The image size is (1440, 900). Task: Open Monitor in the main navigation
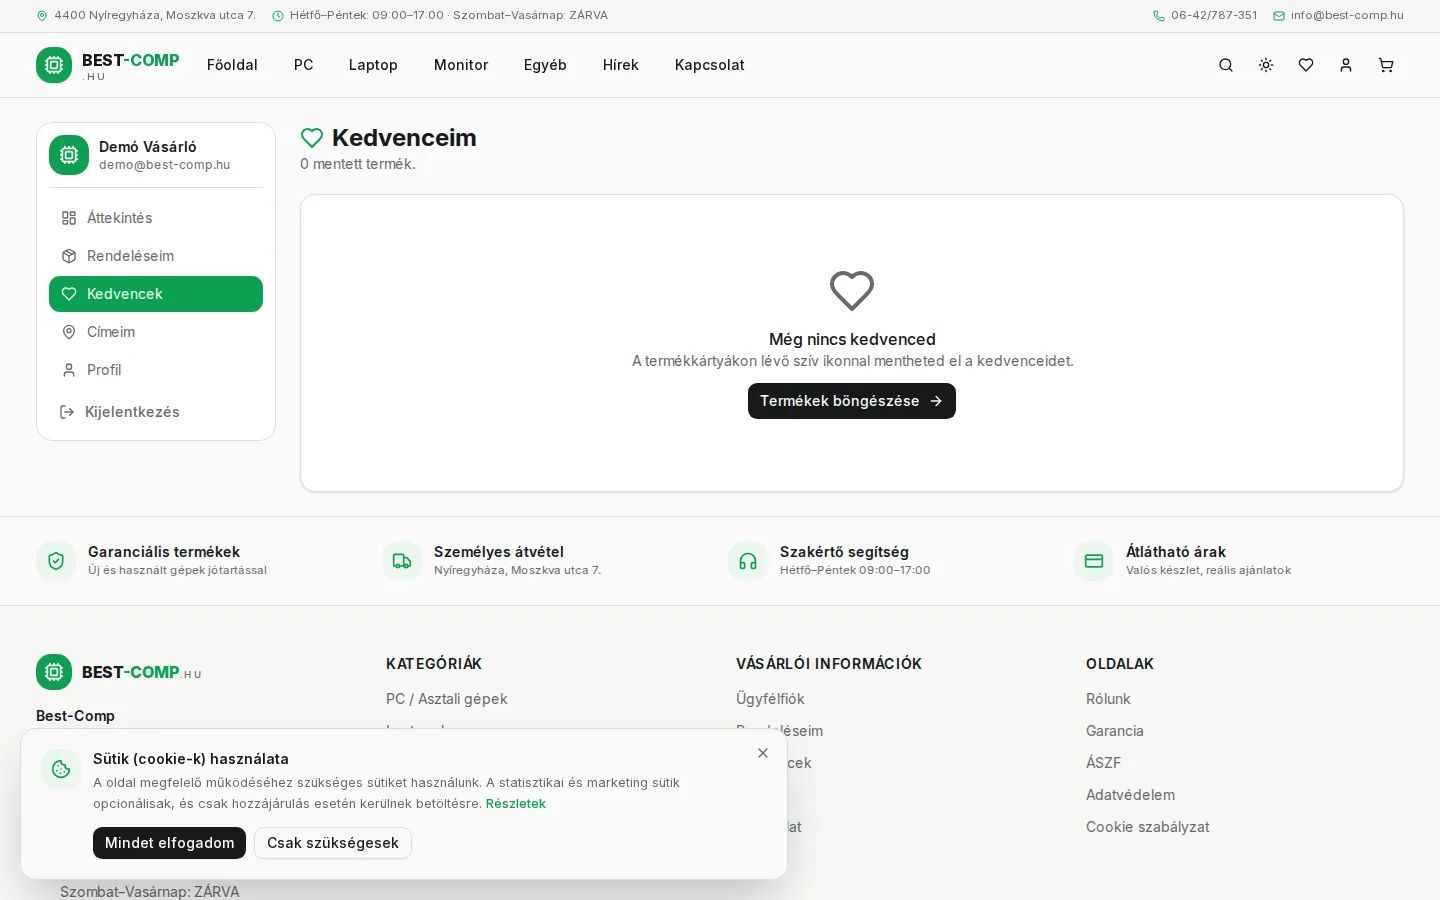click(x=461, y=65)
